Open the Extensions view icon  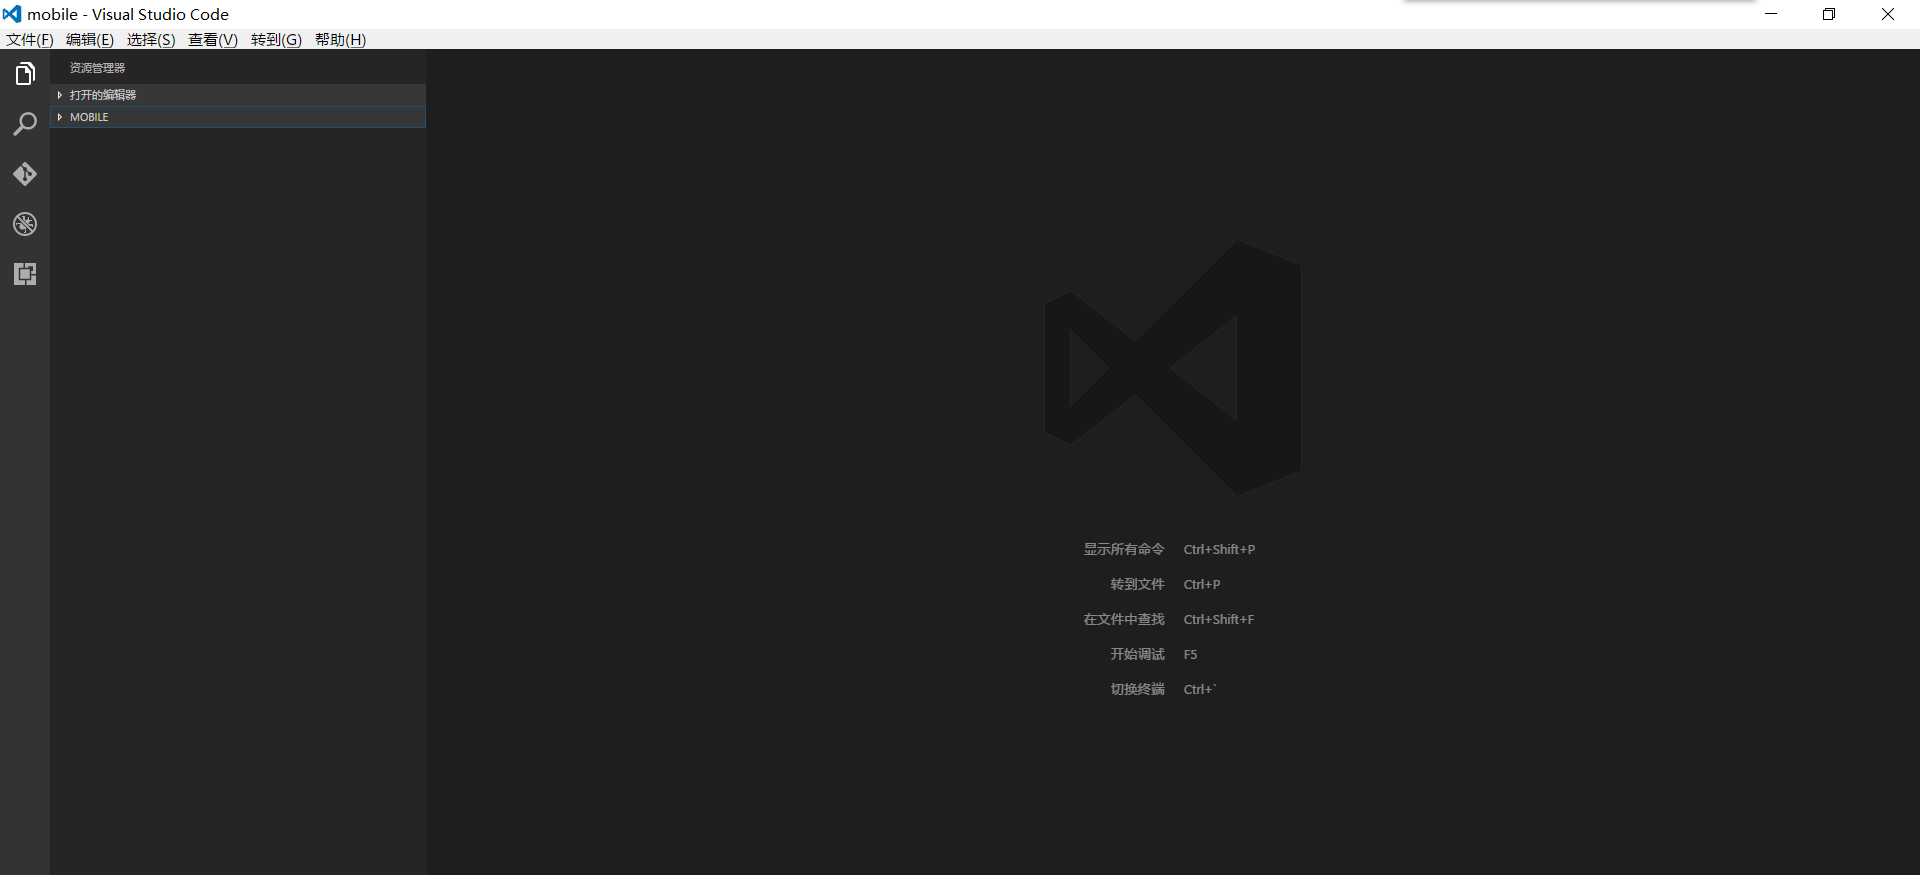click(x=25, y=274)
